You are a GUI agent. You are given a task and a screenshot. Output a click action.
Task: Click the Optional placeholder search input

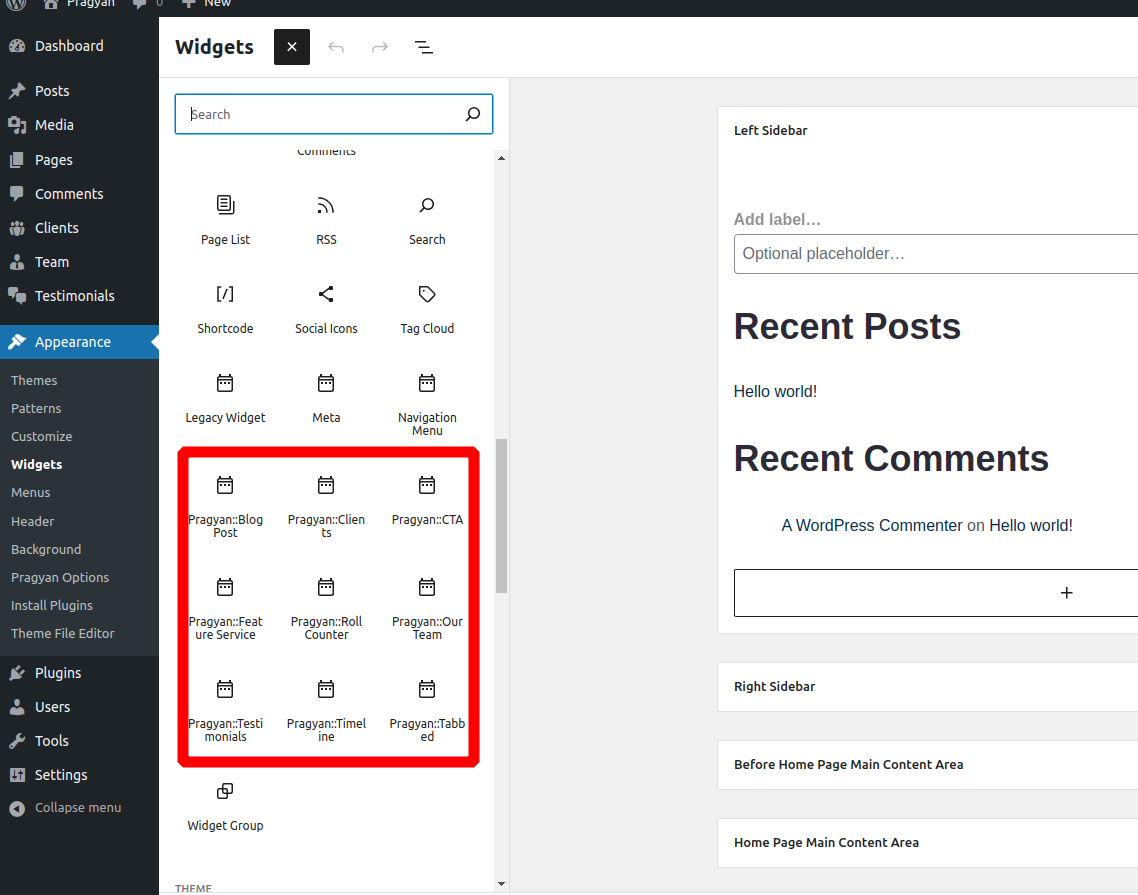[x=936, y=254]
